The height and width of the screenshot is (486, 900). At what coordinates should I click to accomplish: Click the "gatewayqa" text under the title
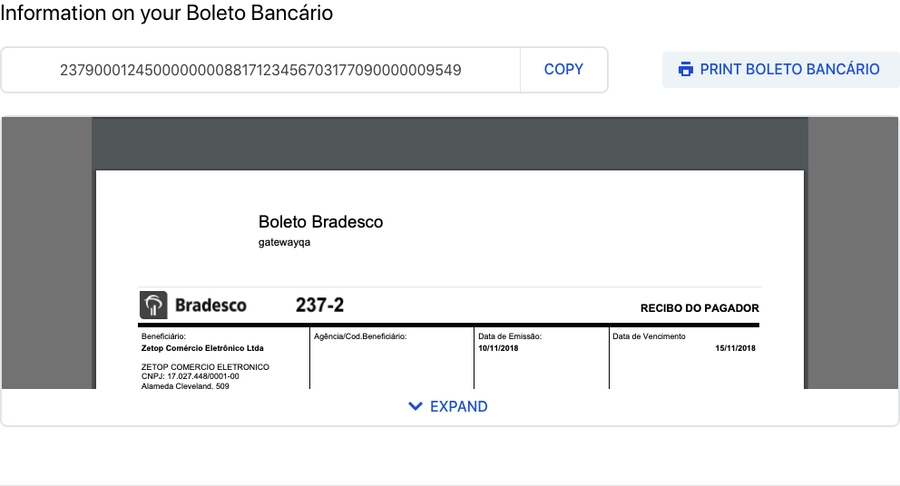tap(285, 242)
